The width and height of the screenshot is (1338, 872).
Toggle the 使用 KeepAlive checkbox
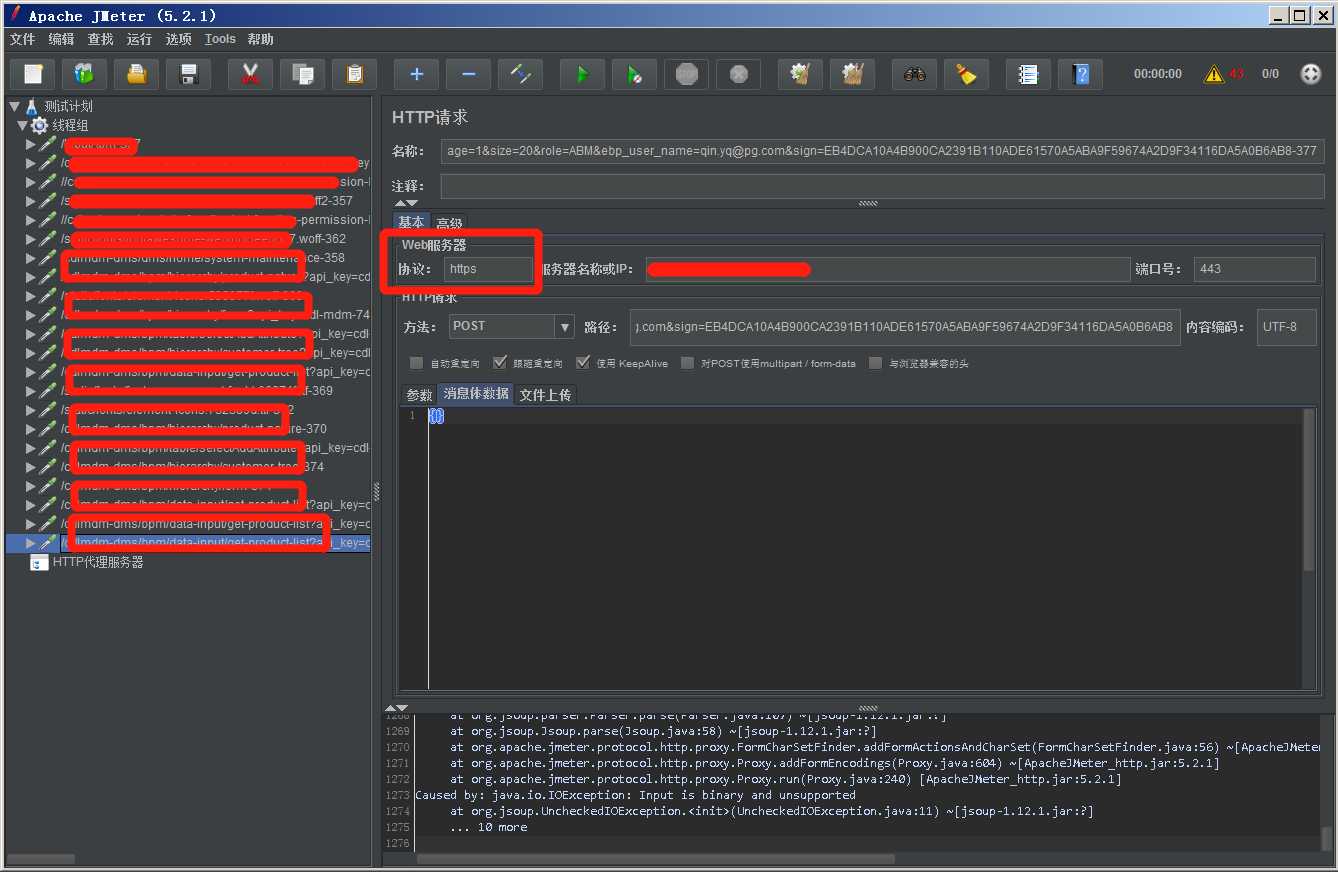tap(582, 363)
